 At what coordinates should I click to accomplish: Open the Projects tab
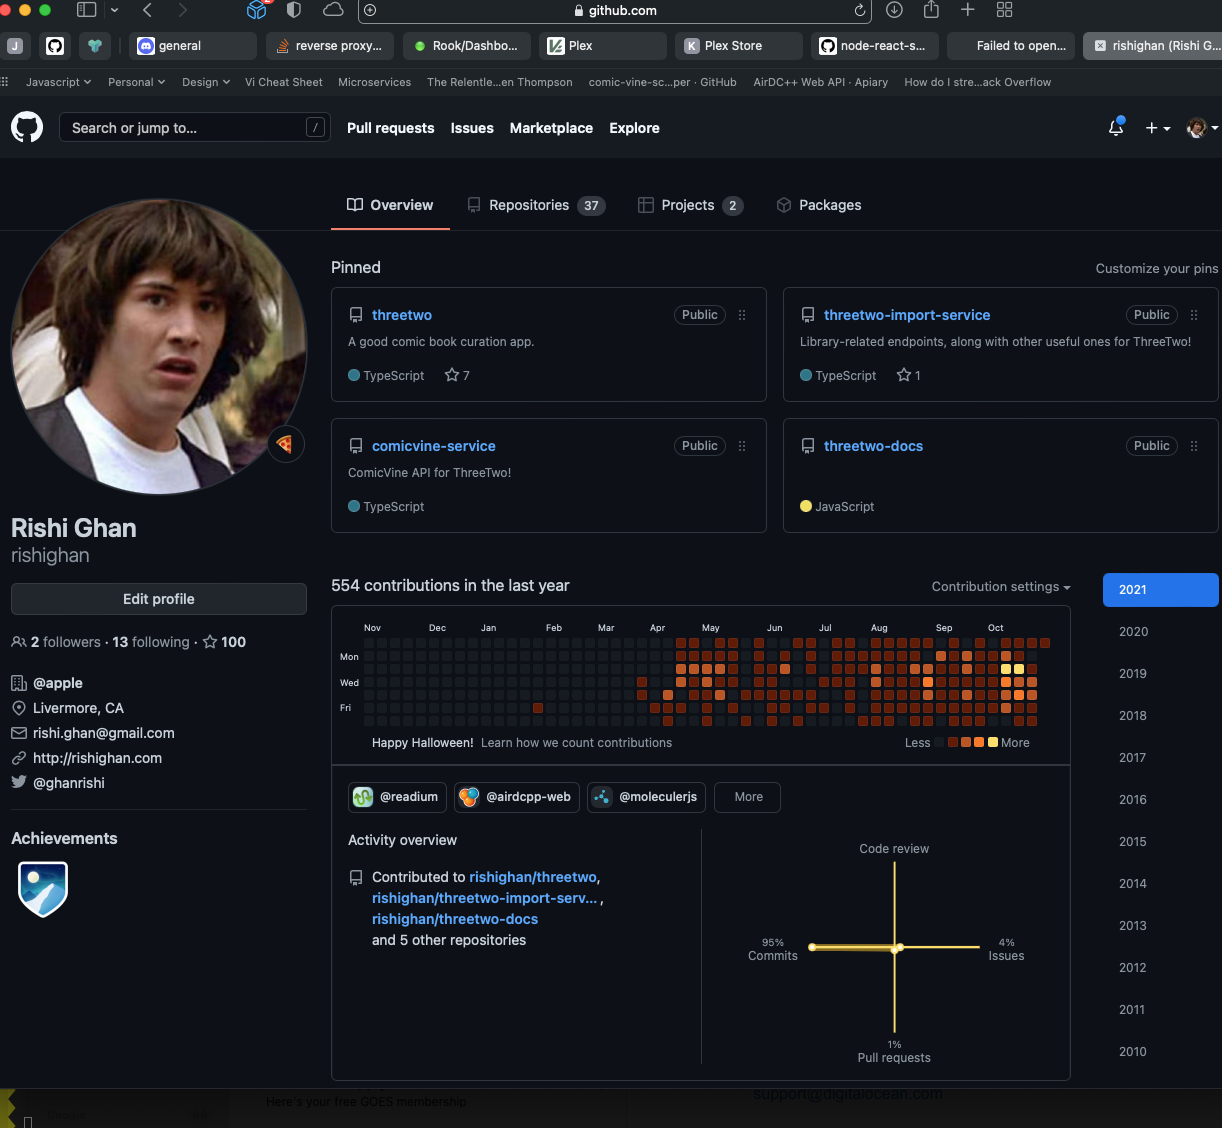(690, 205)
